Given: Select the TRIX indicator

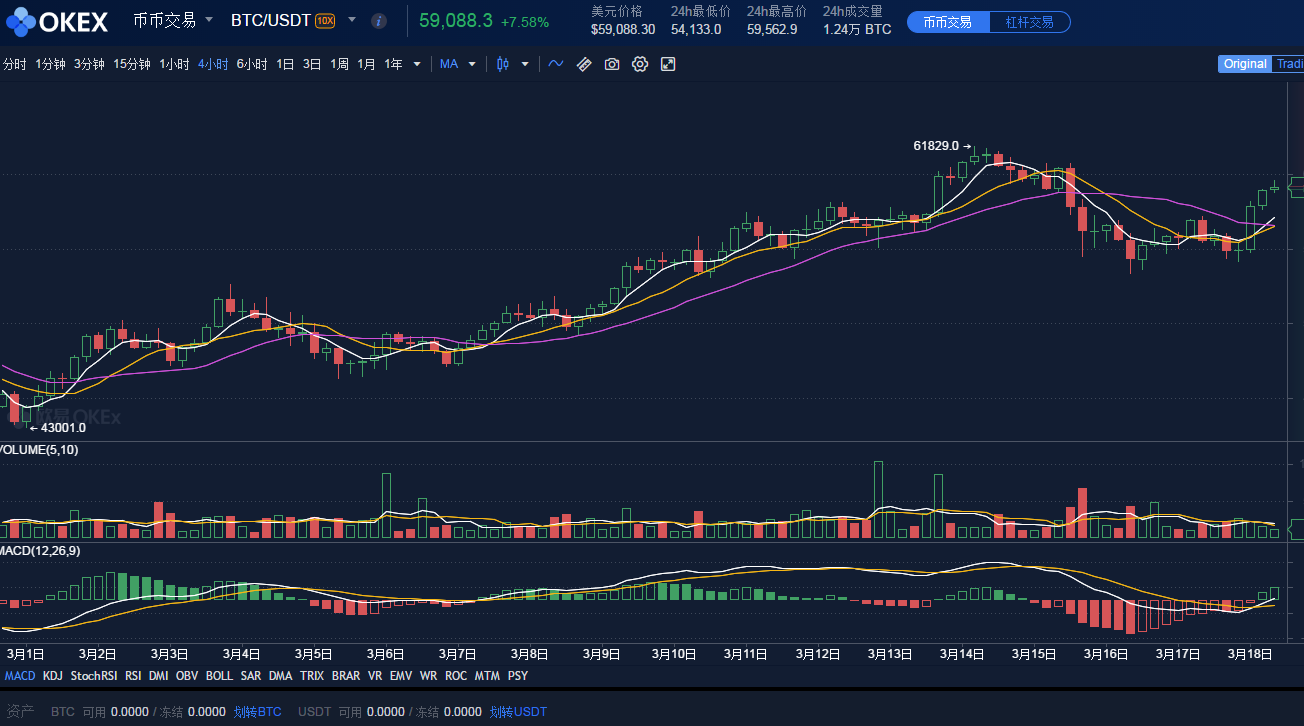Looking at the screenshot, I should 312,676.
